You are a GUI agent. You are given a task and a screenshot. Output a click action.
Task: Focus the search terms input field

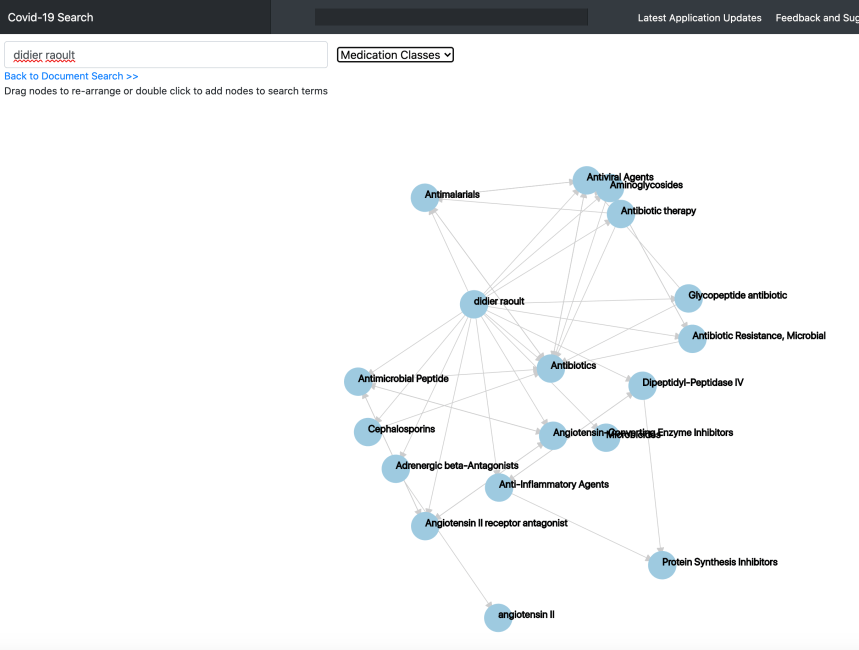pos(166,55)
